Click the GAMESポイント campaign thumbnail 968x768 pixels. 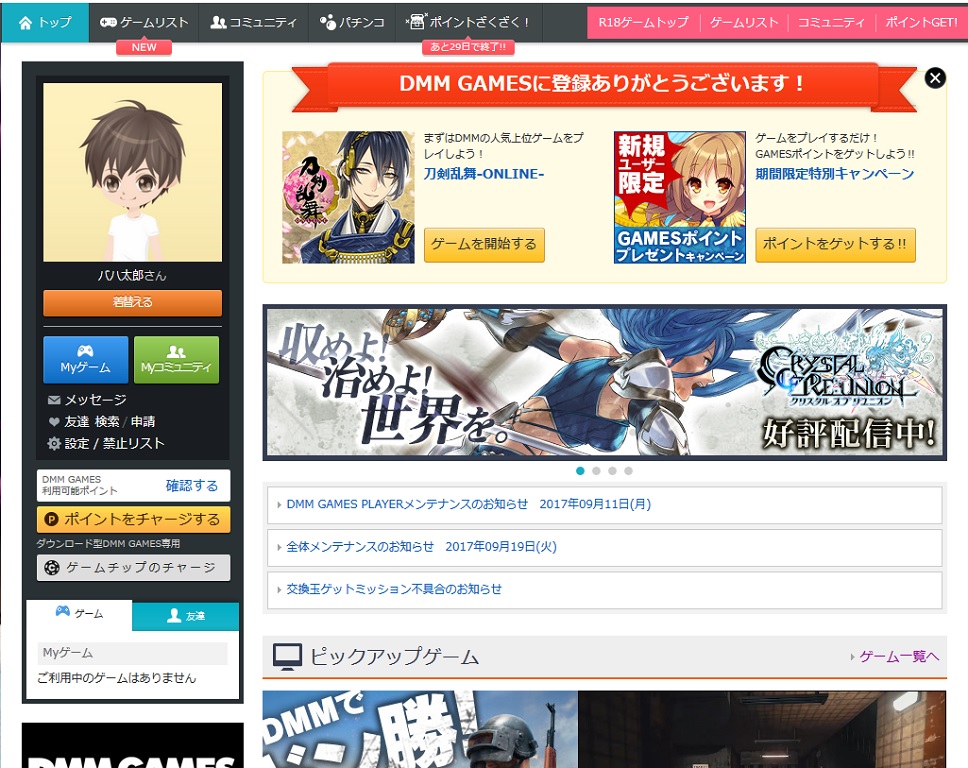point(680,198)
